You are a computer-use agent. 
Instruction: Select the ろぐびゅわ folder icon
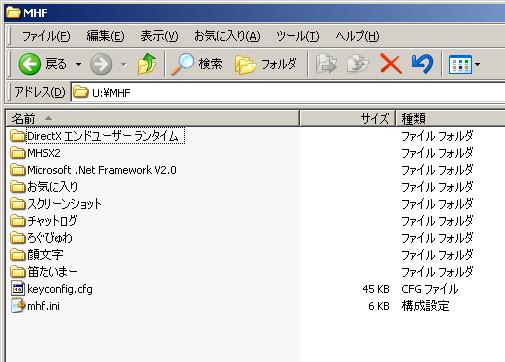(18, 238)
